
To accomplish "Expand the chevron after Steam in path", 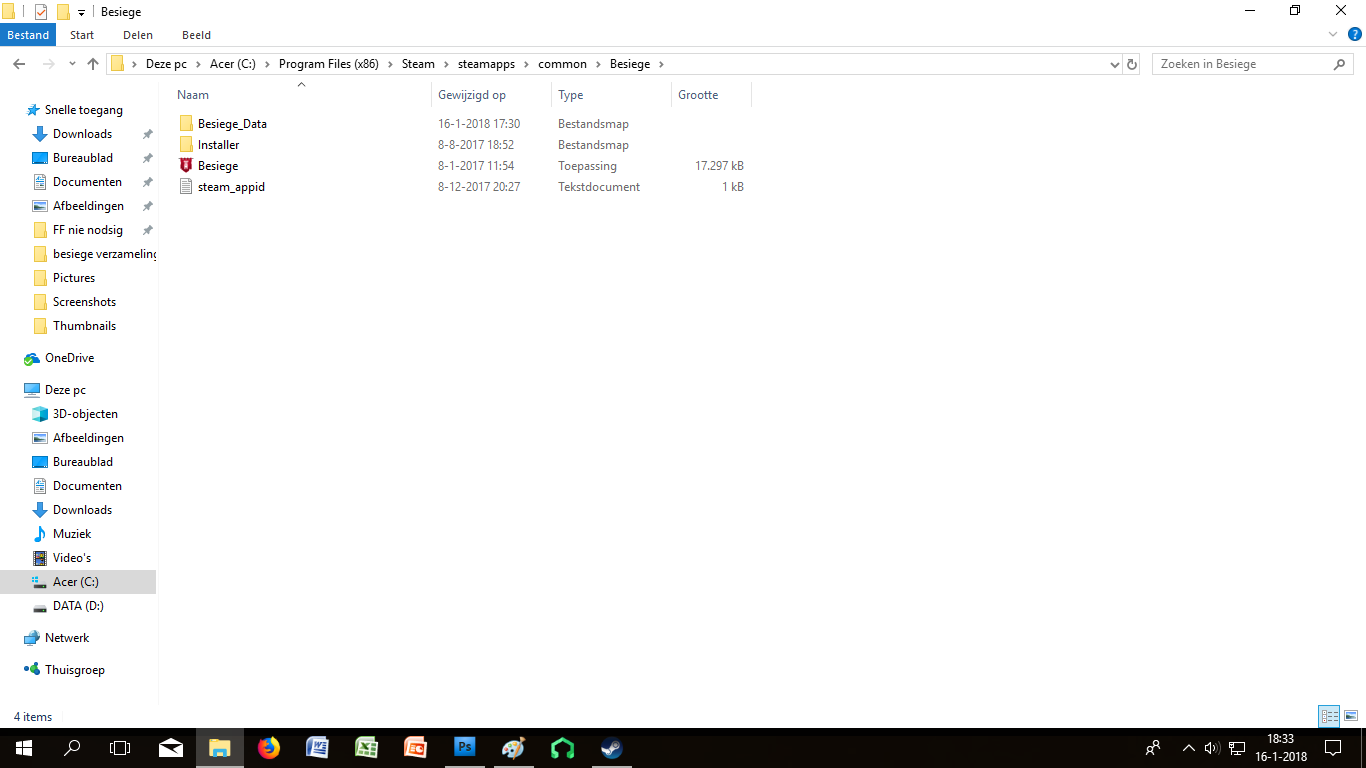I will pos(445,64).
